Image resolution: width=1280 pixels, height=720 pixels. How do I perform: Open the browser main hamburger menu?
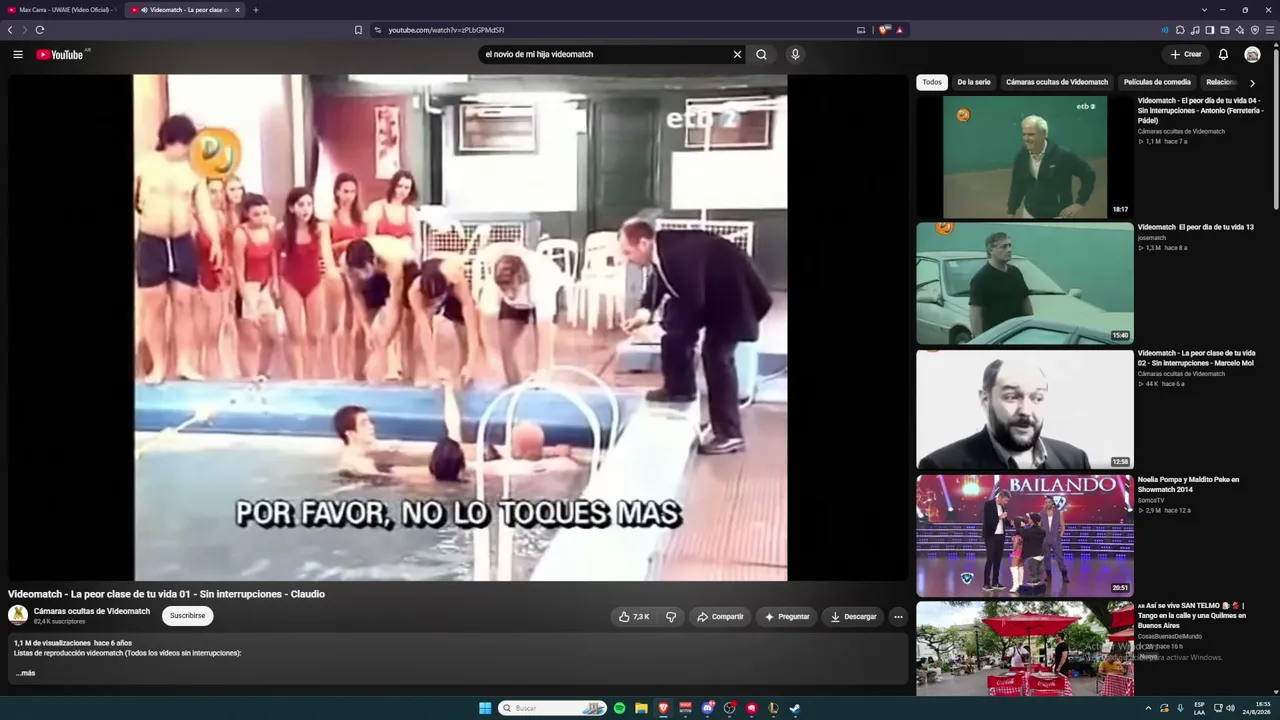[x=1270, y=30]
